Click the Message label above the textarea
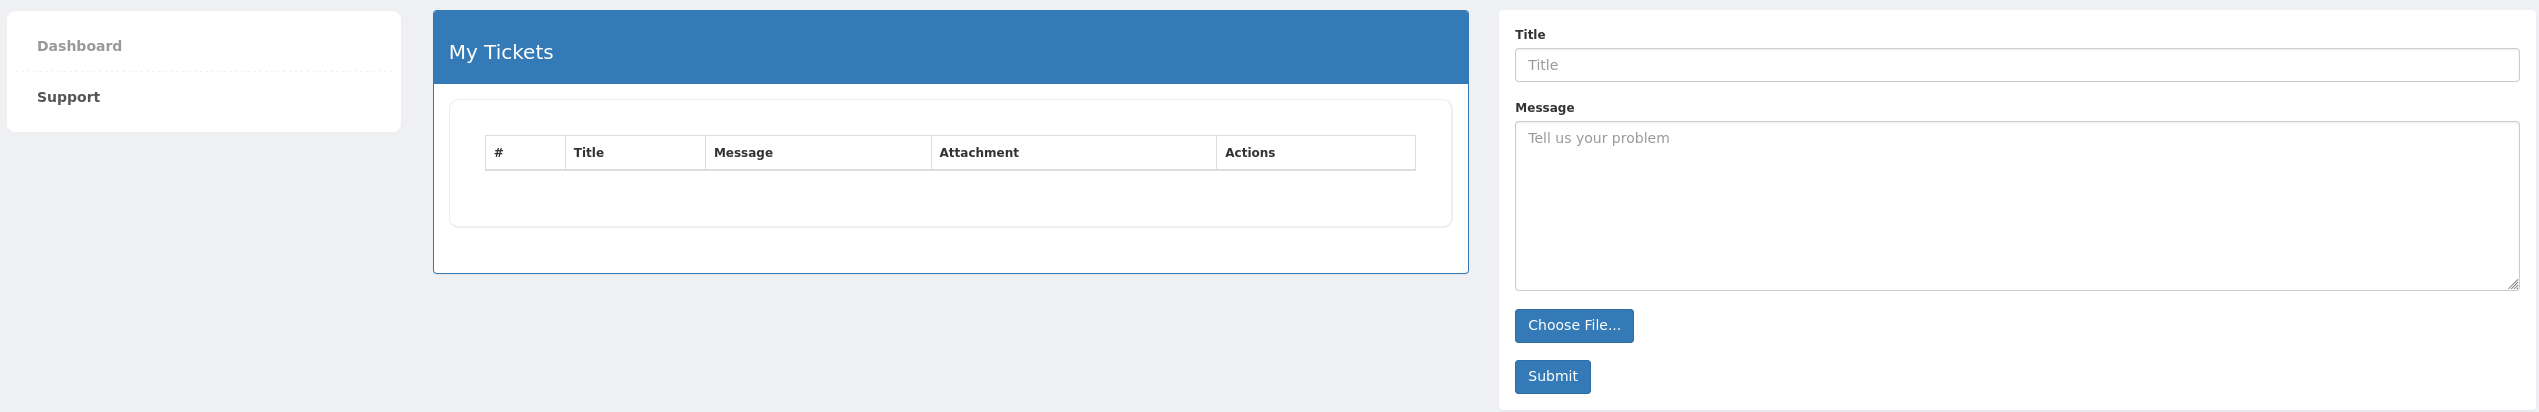 click(x=1544, y=108)
